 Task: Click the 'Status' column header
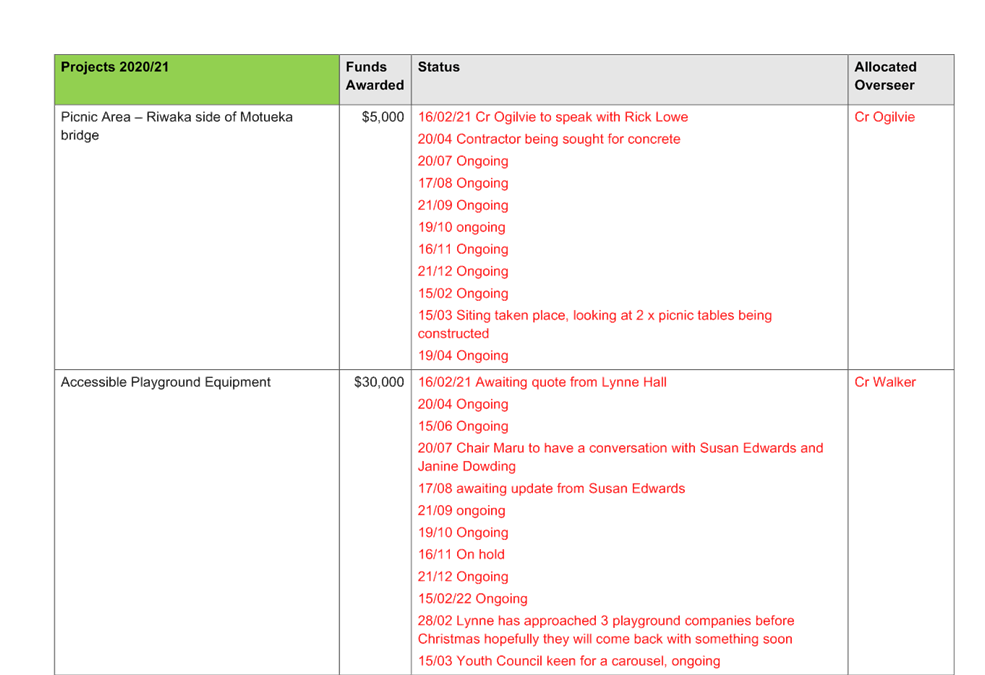(629, 80)
